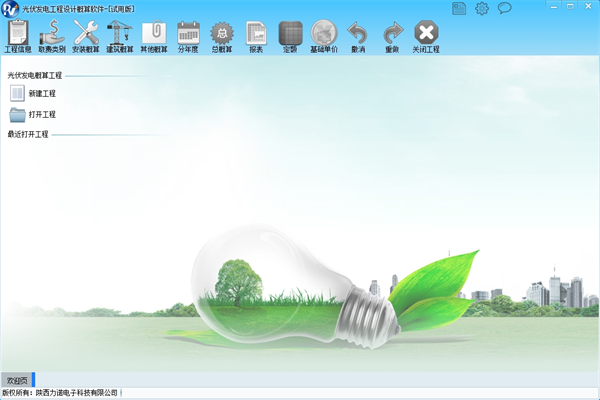Open 安装概算 wrench and screwdriver icon
600x400 pixels.
(86, 32)
